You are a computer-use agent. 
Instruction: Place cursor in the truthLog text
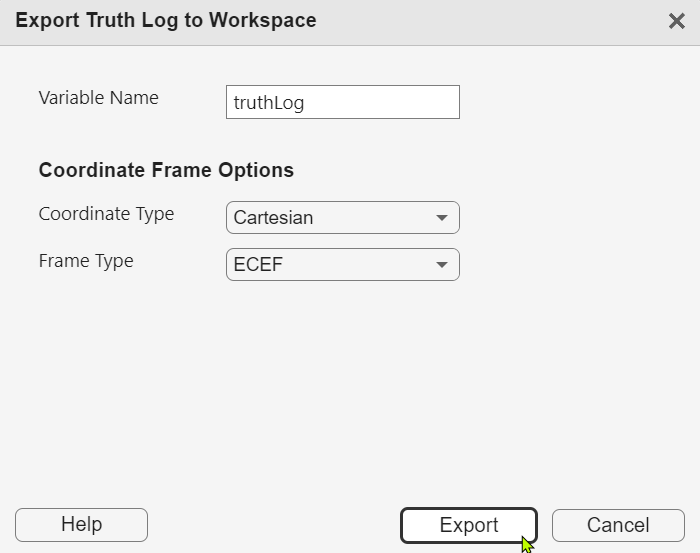click(268, 102)
